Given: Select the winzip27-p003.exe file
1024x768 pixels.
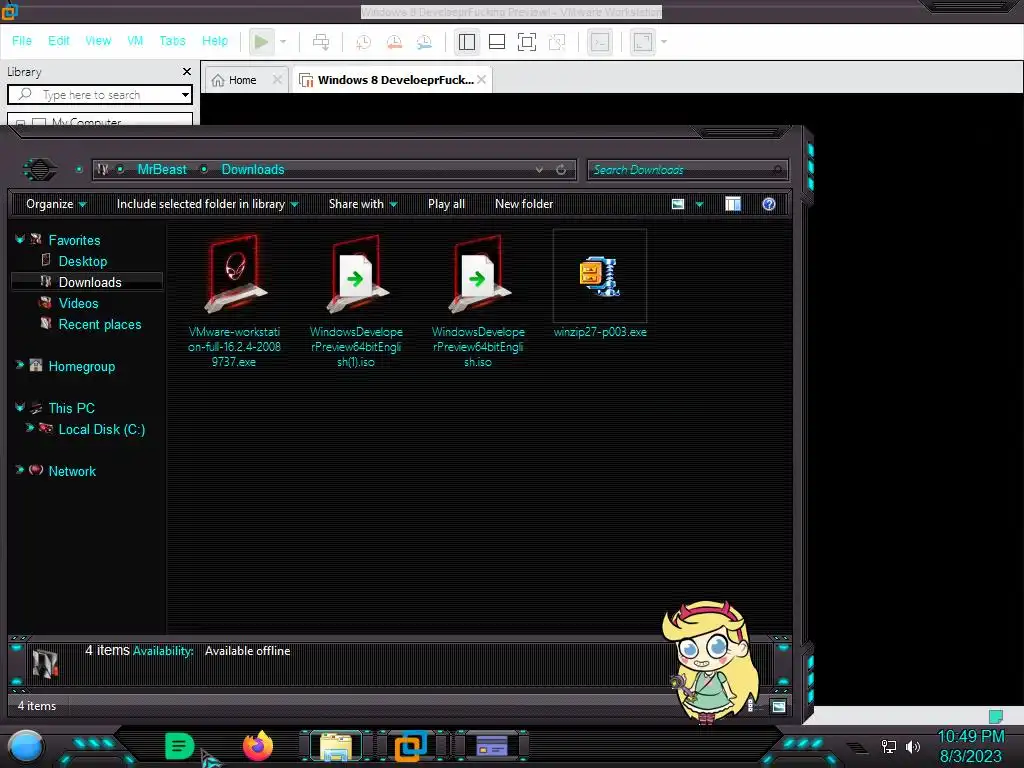Looking at the screenshot, I should [x=600, y=284].
